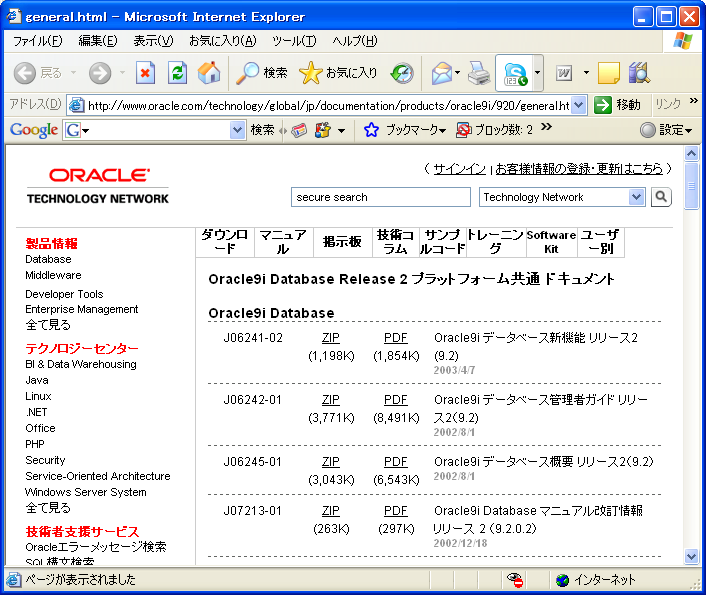Click the Forward navigation arrow icon
706x595 pixels.
pyautogui.click(x=100, y=73)
